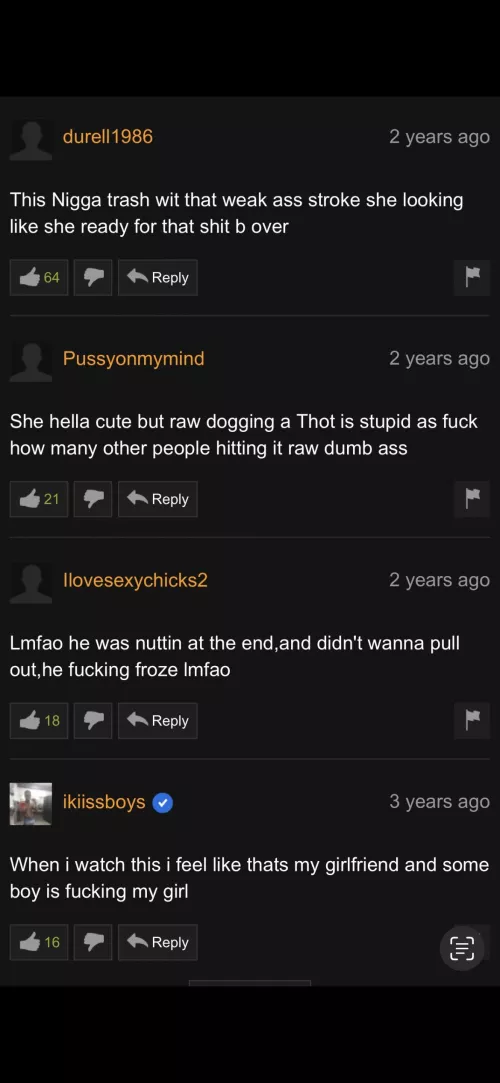Click the blue verified badge beside ikiissboys

pos(162,803)
